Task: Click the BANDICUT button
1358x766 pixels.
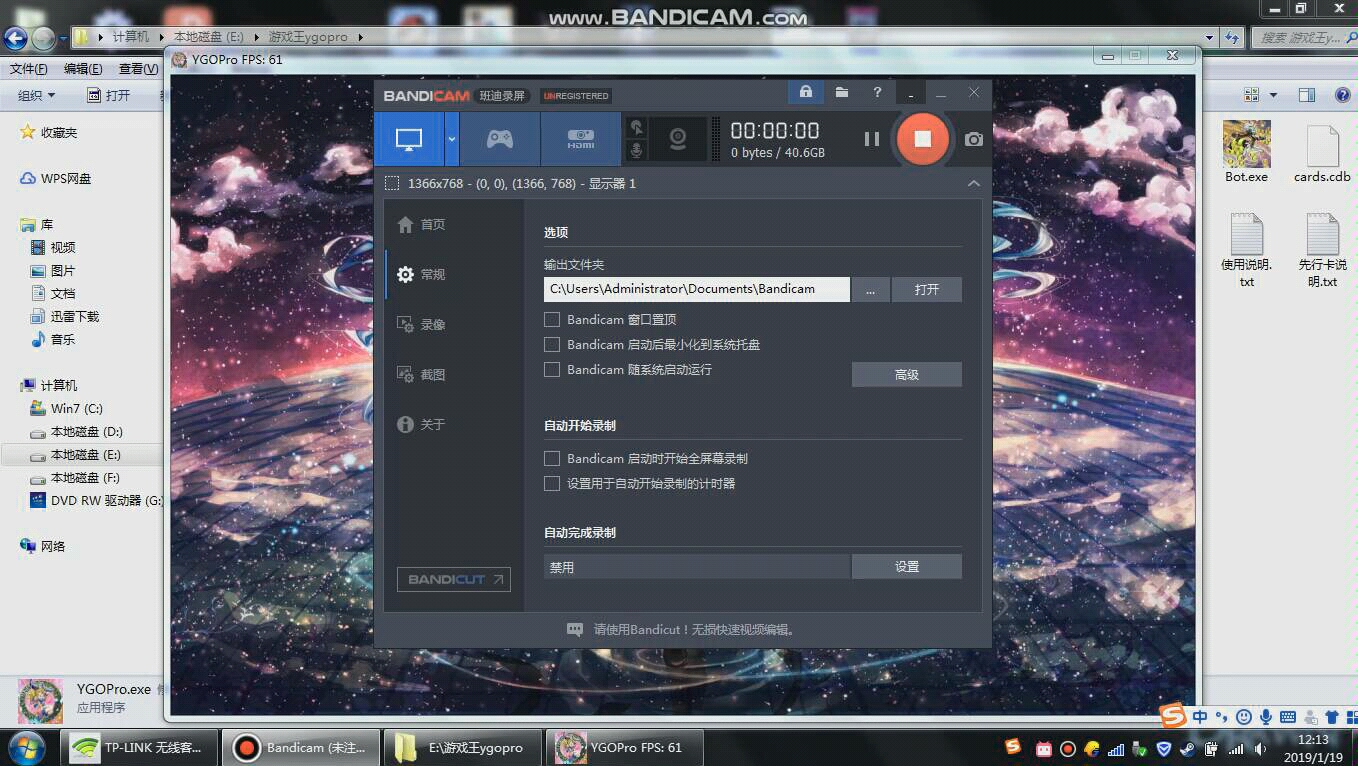Action: [454, 579]
